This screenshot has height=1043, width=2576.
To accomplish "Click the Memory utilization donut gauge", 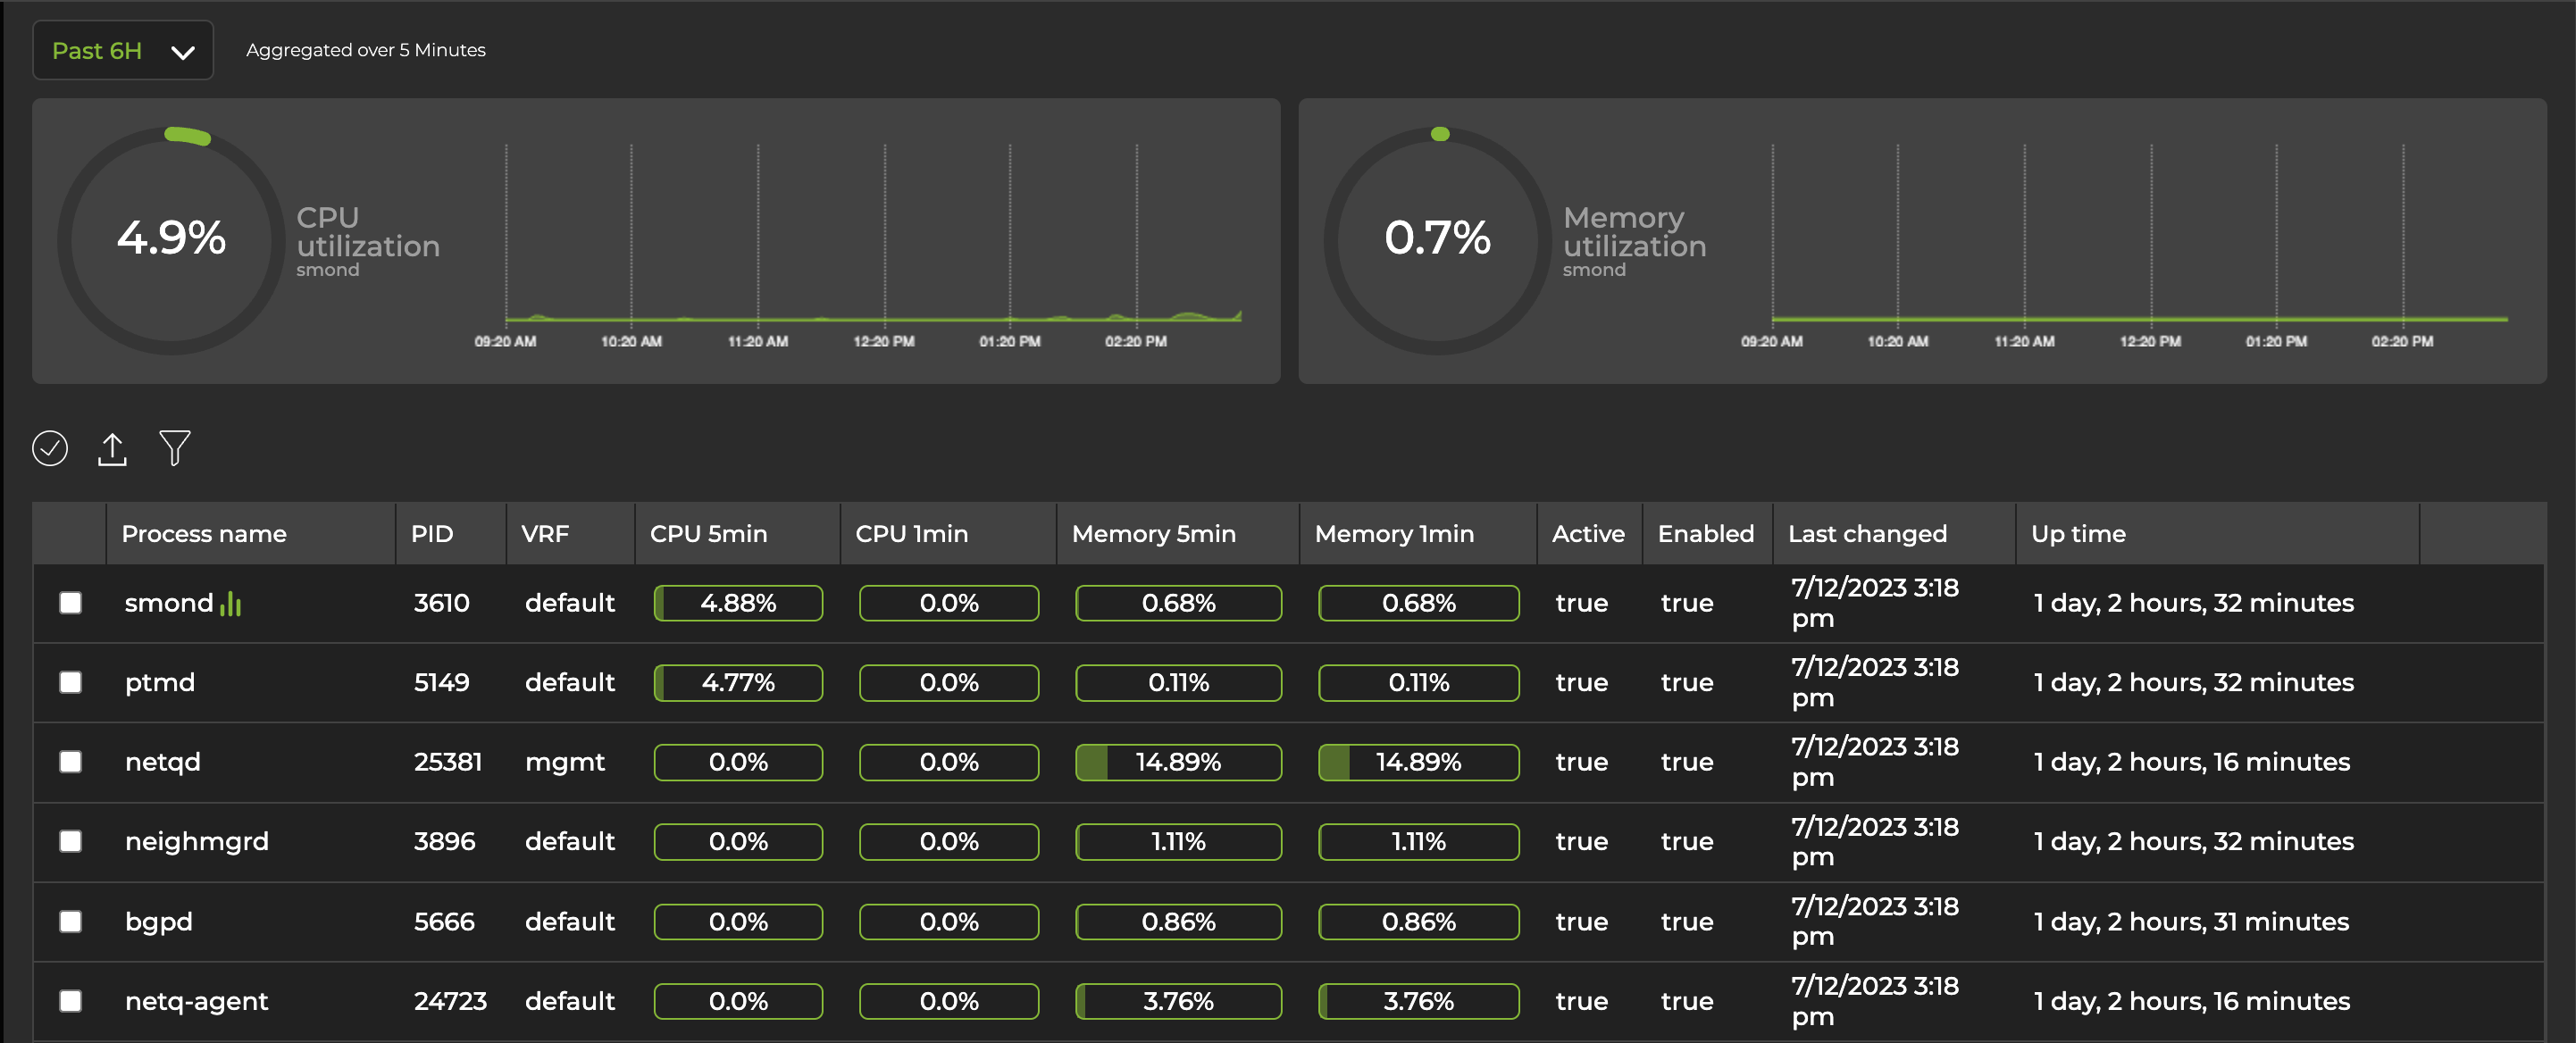I will [x=1437, y=240].
